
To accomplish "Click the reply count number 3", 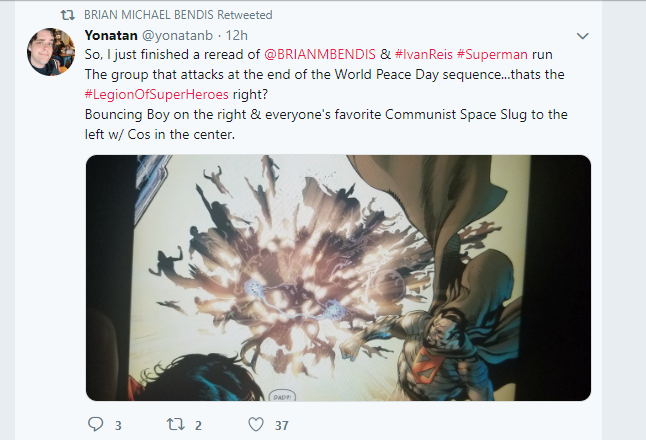I will click(x=118, y=426).
